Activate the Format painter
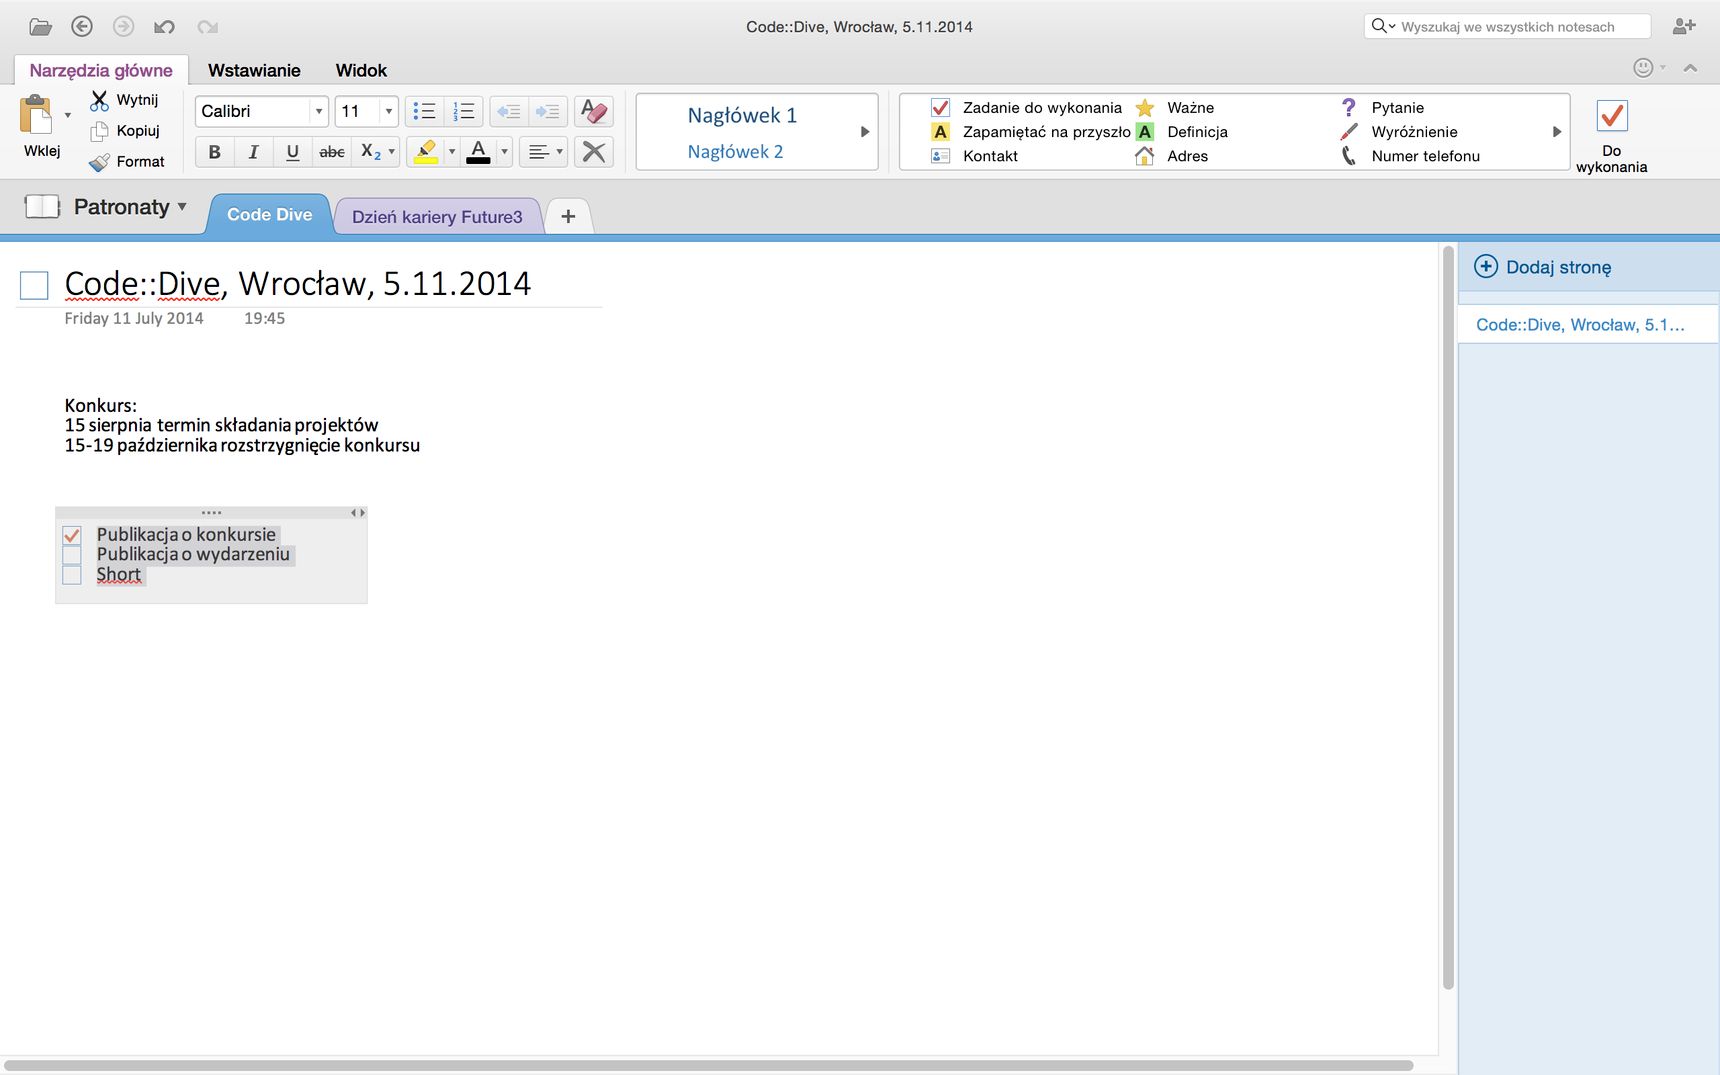 tap(127, 161)
